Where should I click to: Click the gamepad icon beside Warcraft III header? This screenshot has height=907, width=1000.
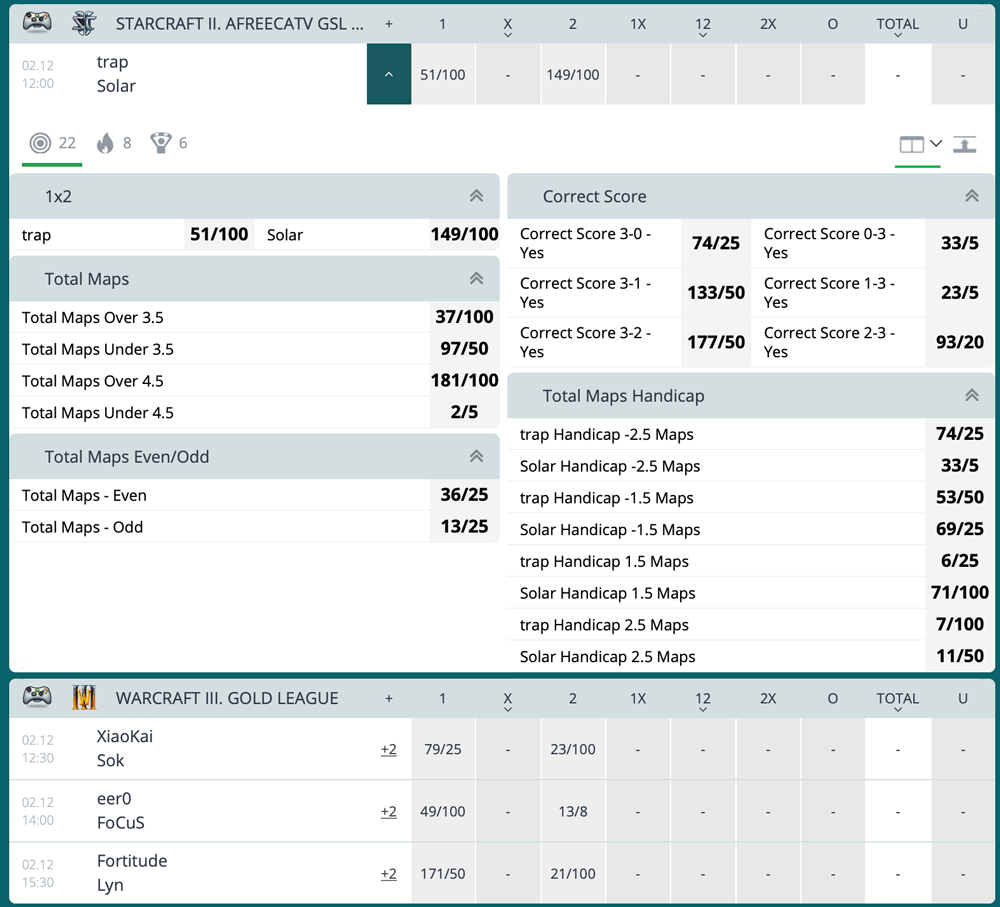point(37,697)
